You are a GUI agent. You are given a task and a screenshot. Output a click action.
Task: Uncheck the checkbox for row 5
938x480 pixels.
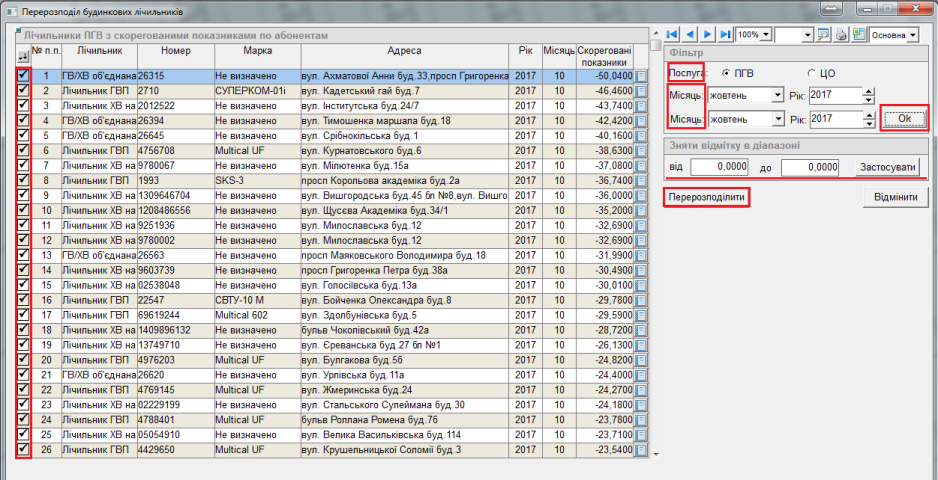(x=24, y=135)
